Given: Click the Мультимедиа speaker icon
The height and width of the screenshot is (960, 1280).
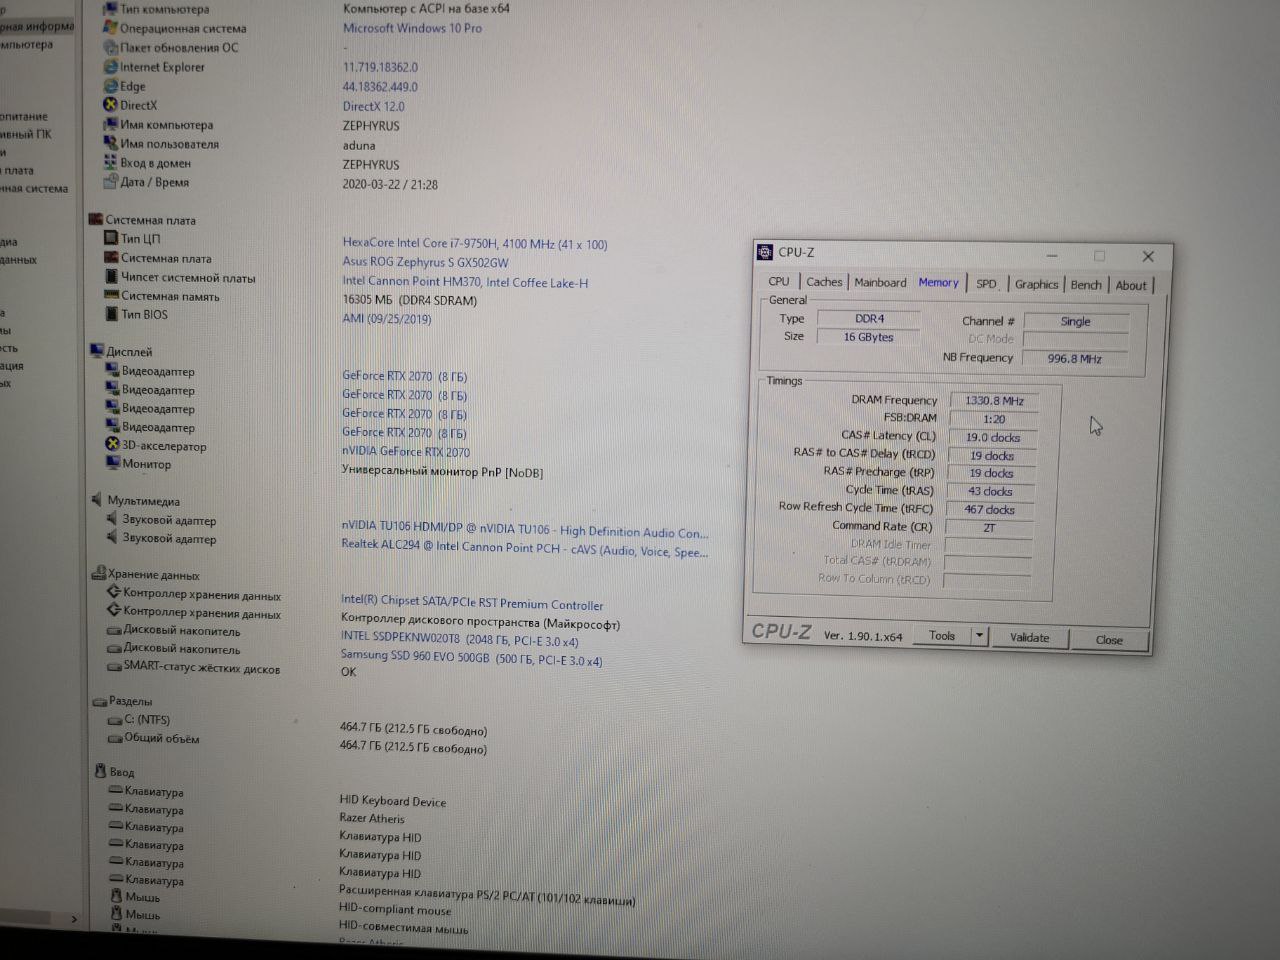Looking at the screenshot, I should coord(98,500).
